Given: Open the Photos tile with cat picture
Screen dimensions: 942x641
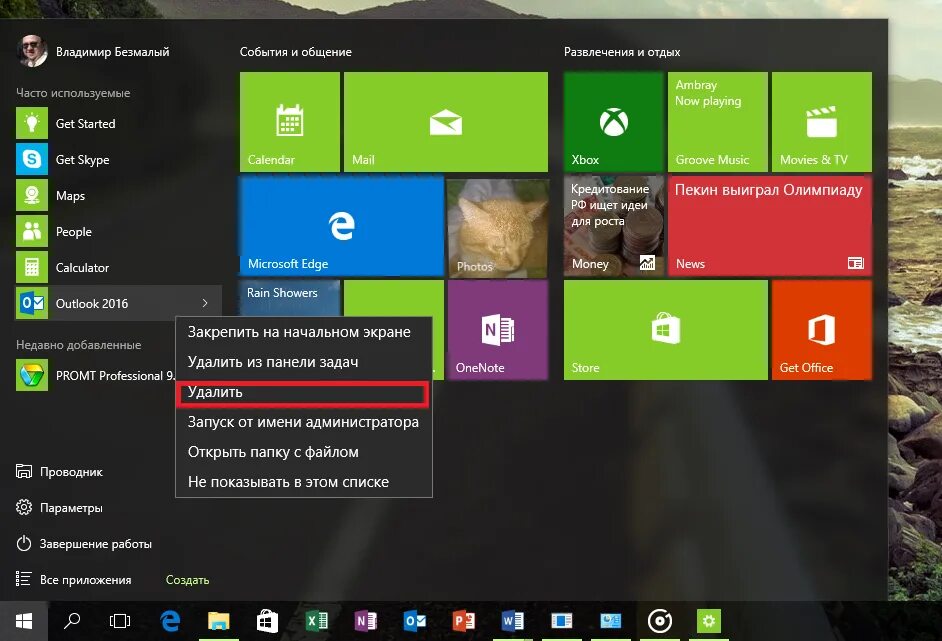Looking at the screenshot, I should point(497,227).
